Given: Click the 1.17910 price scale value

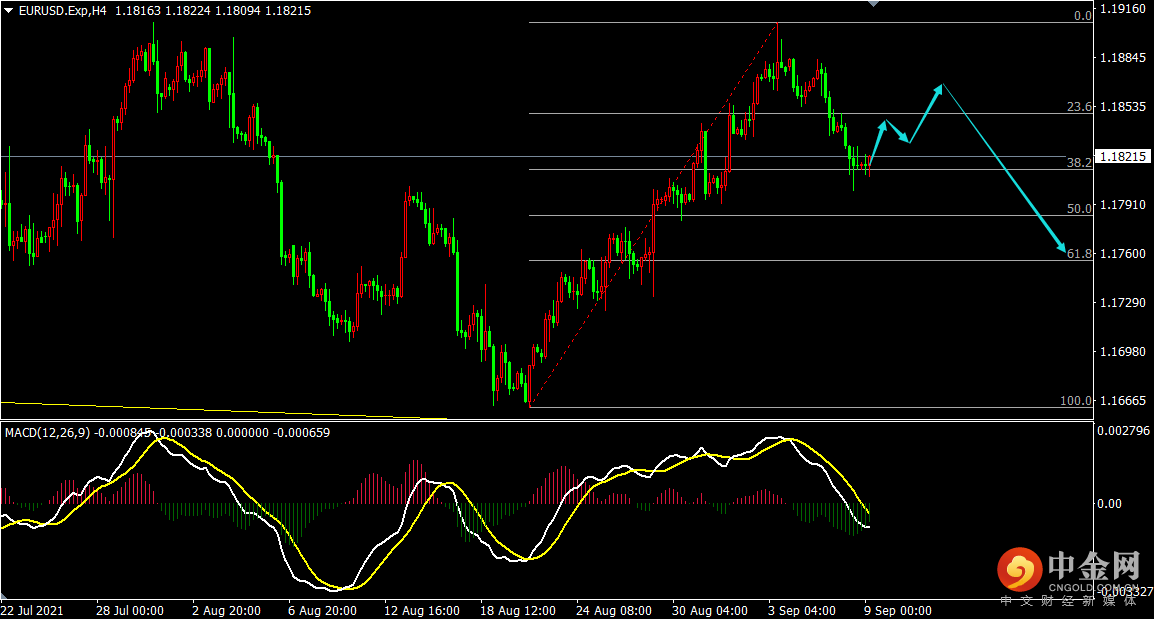Looking at the screenshot, I should (x=1122, y=205).
